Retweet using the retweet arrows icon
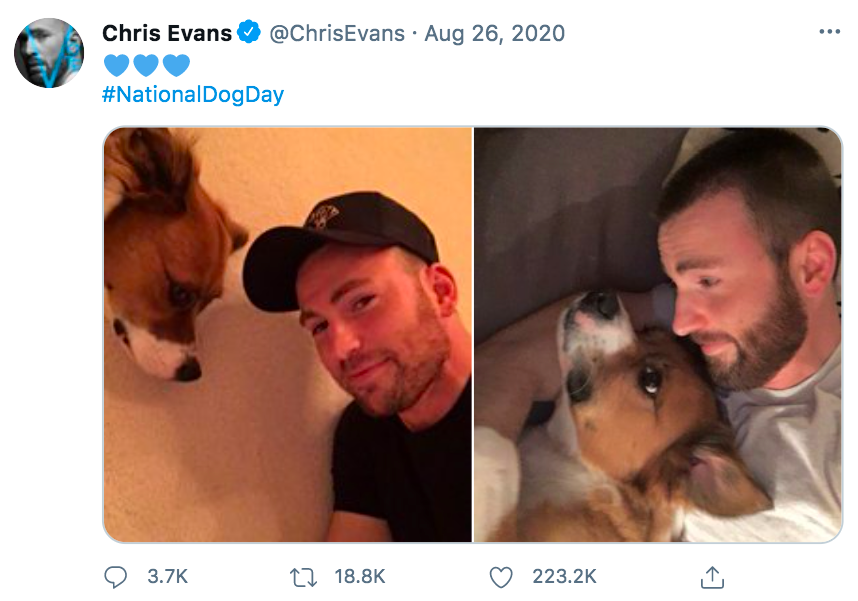The image size is (858, 601). click(x=302, y=577)
